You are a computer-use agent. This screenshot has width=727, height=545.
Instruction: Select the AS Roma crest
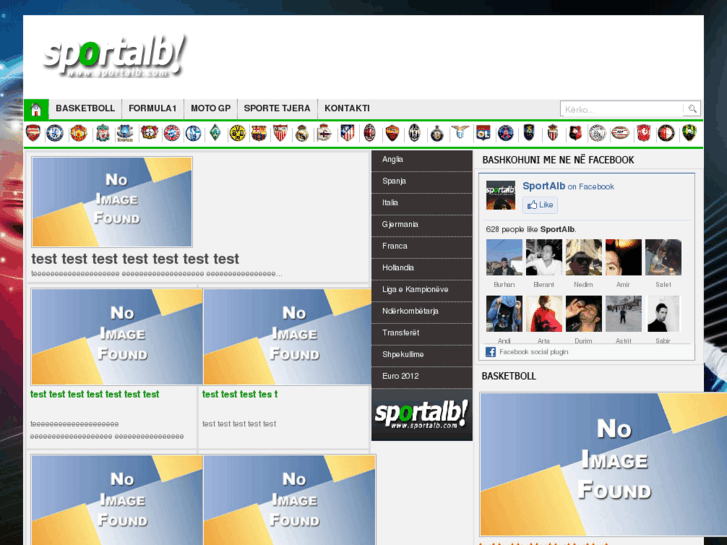click(392, 133)
